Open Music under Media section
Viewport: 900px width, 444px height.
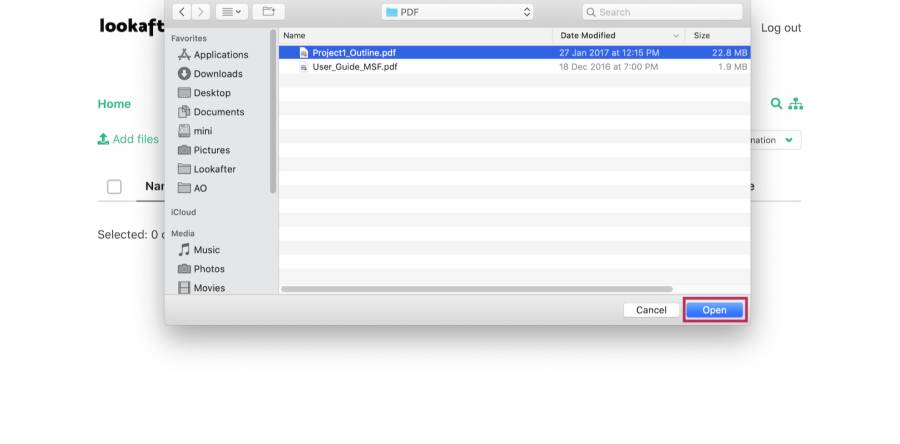point(206,250)
